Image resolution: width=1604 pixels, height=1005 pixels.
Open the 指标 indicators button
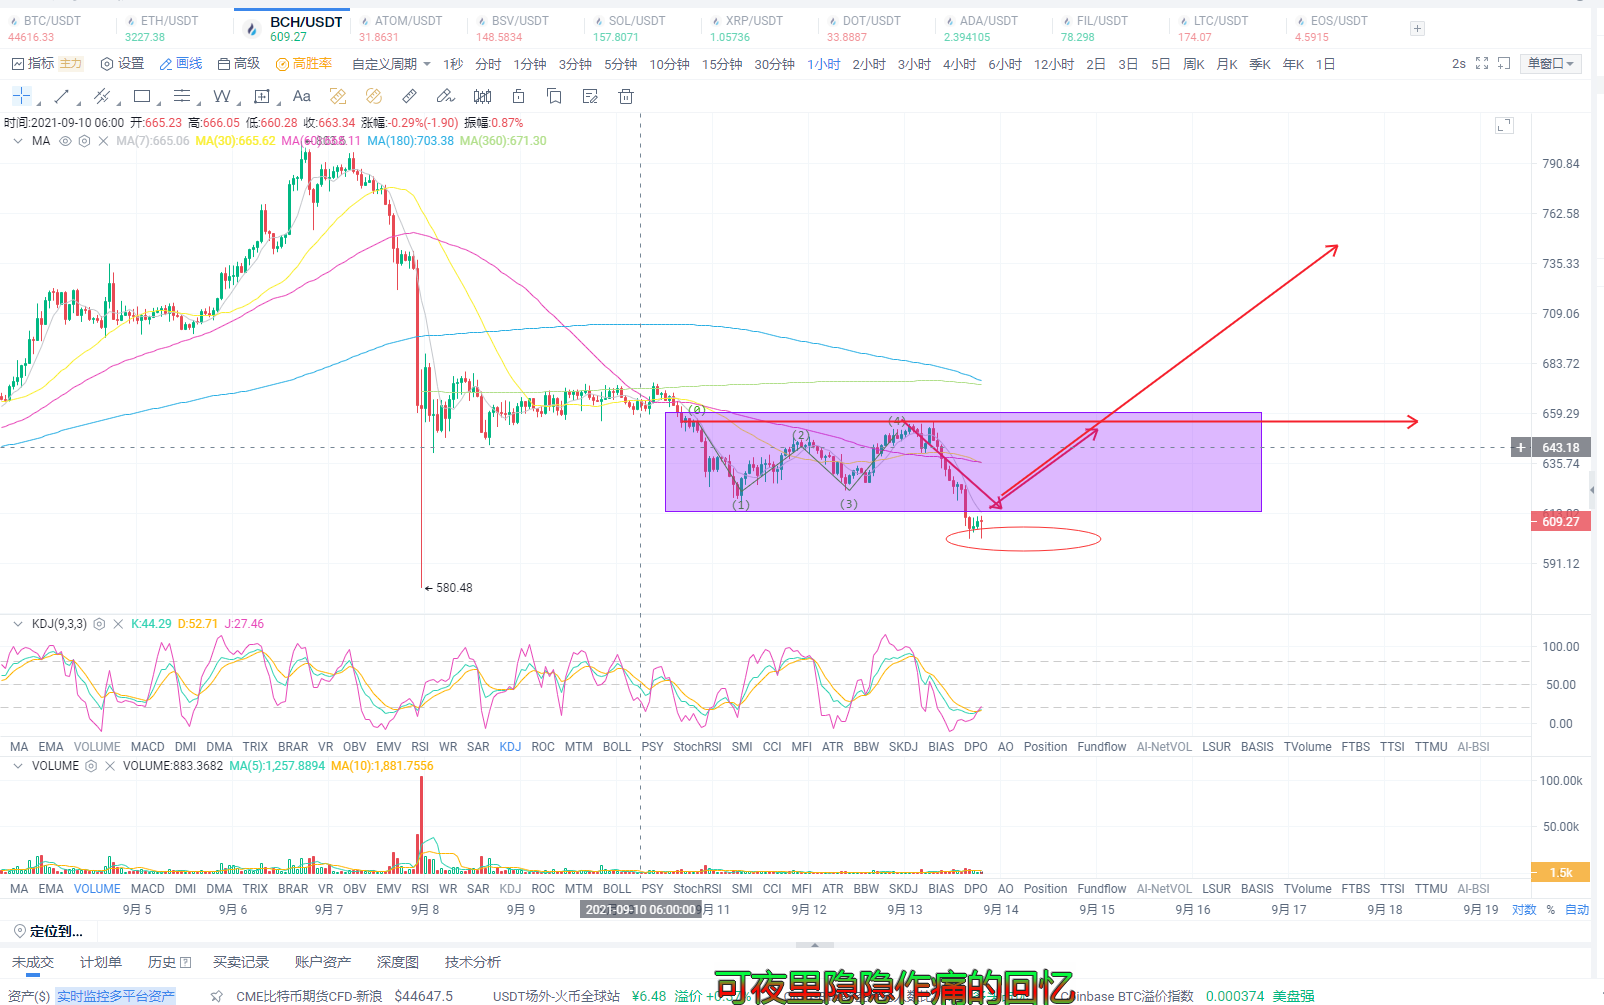[x=33, y=64]
